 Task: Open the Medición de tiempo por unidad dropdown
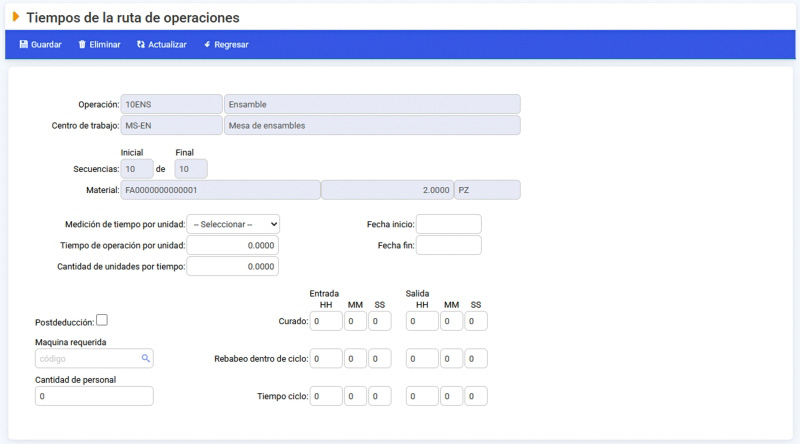[x=233, y=224]
